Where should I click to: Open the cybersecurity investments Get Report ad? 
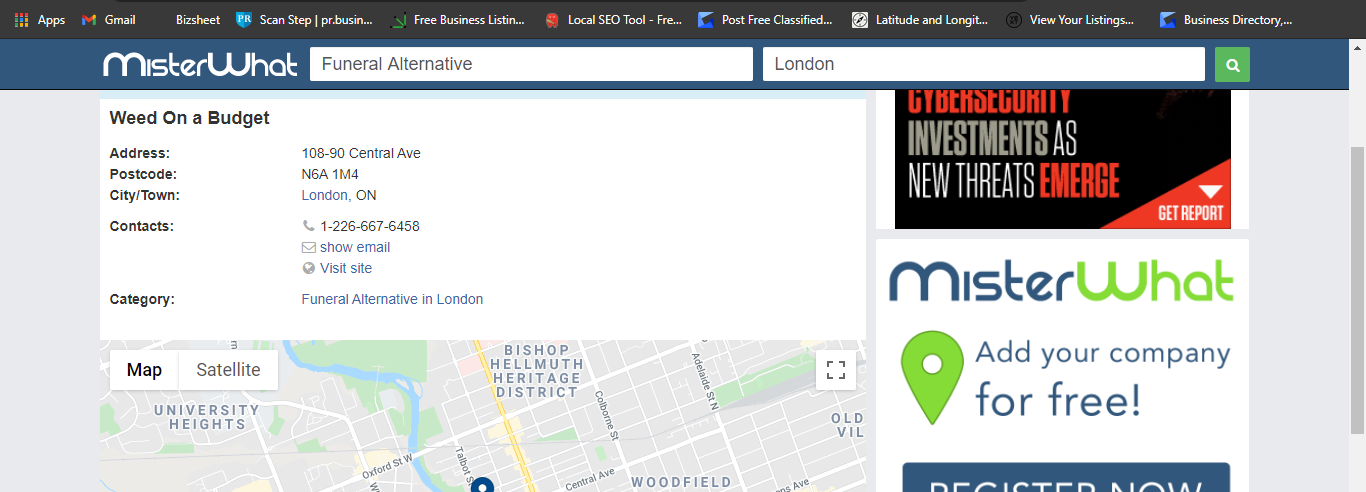click(1062, 159)
